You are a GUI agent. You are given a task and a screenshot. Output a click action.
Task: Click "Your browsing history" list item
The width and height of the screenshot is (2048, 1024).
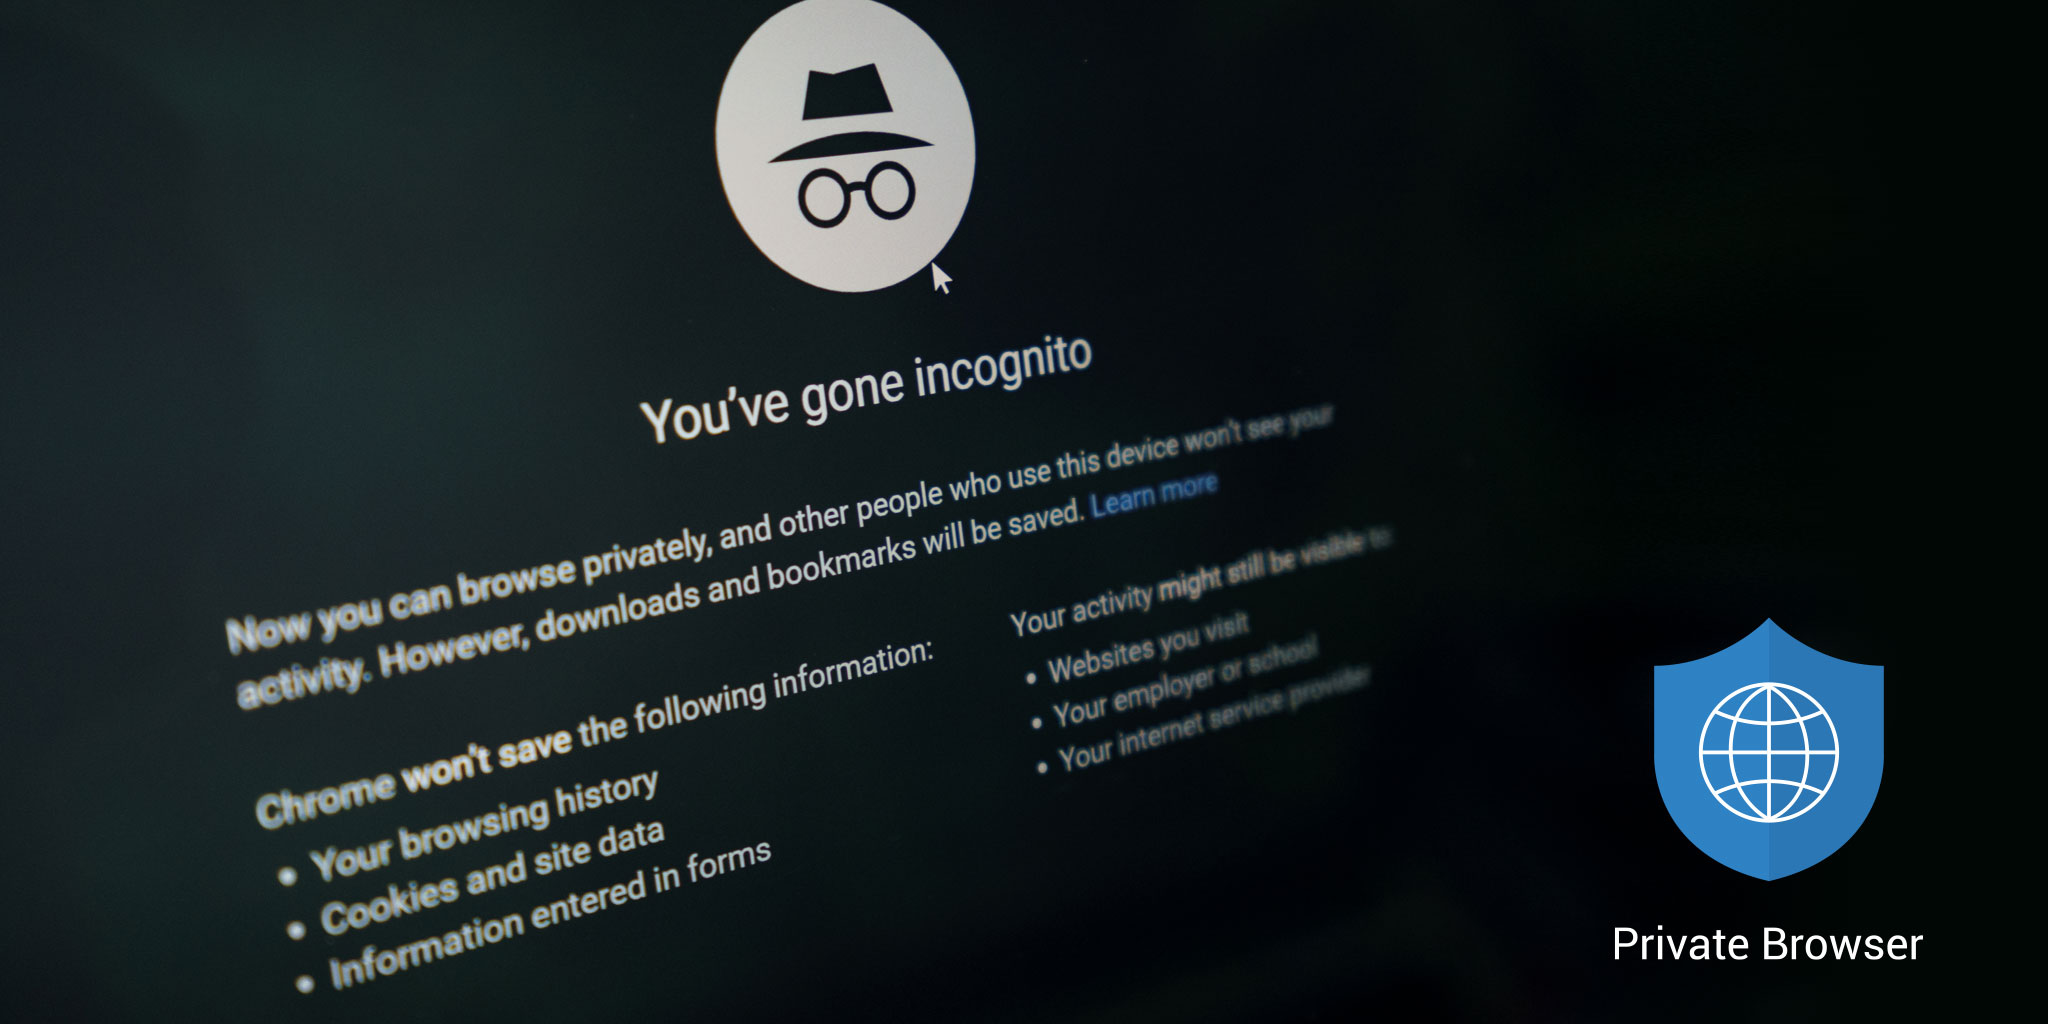coord(484,825)
